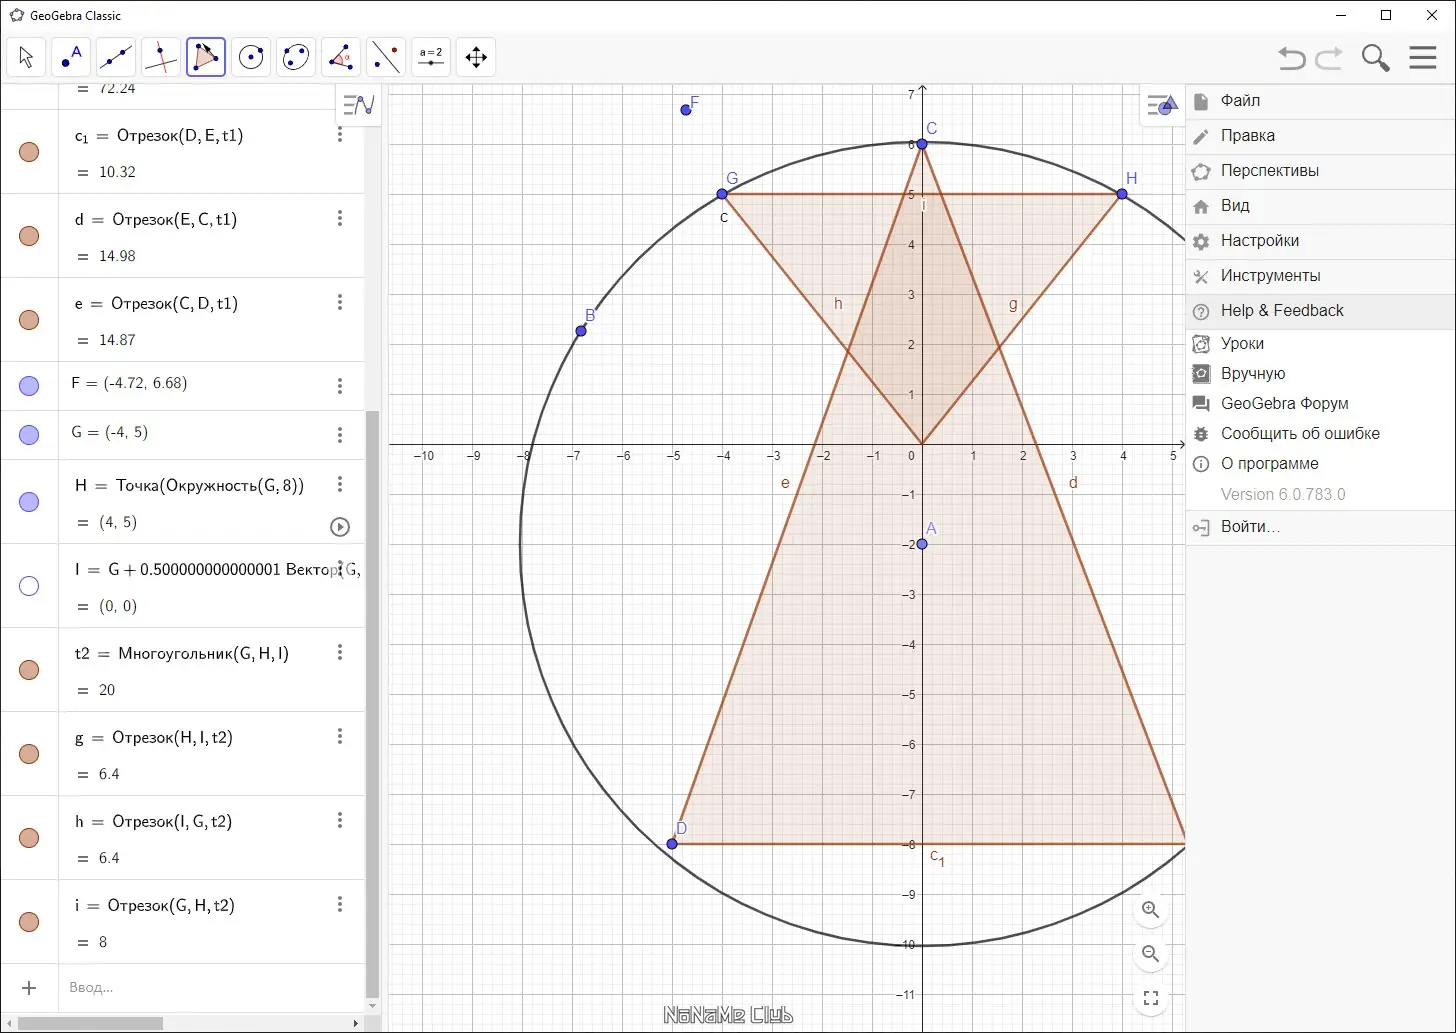Select the Point tool
The image size is (1456, 1033).
(71, 57)
